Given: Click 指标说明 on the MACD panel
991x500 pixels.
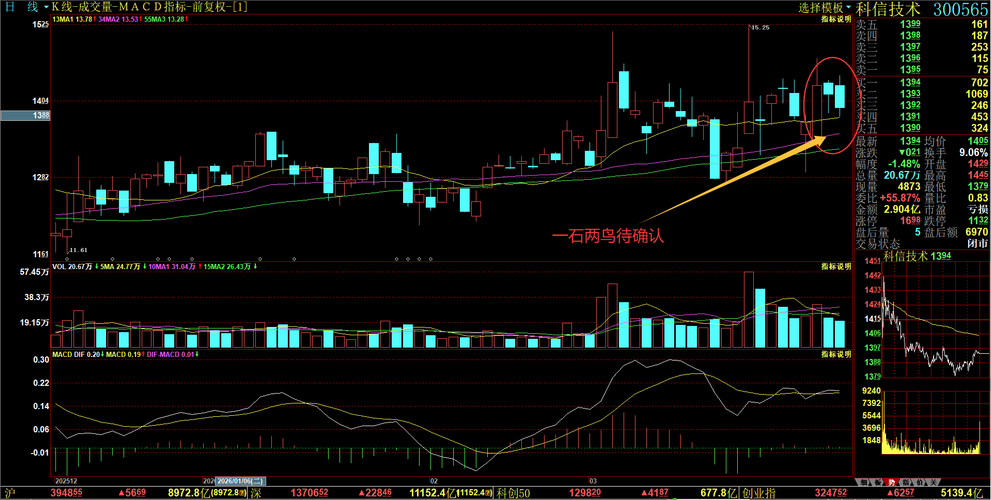Looking at the screenshot, I should point(836,354).
